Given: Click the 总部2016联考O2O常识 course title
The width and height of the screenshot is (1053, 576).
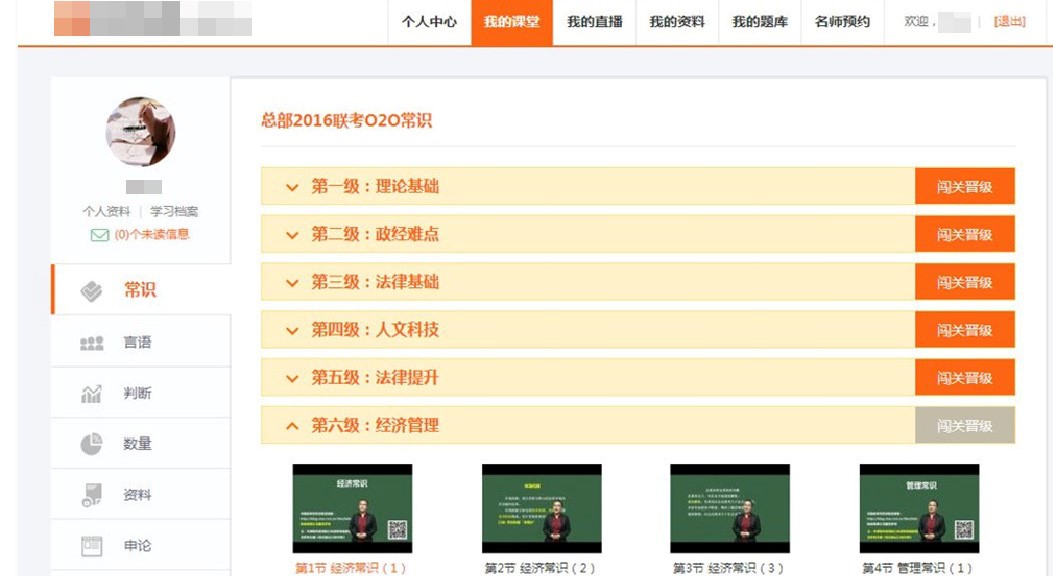Looking at the screenshot, I should 347,121.
